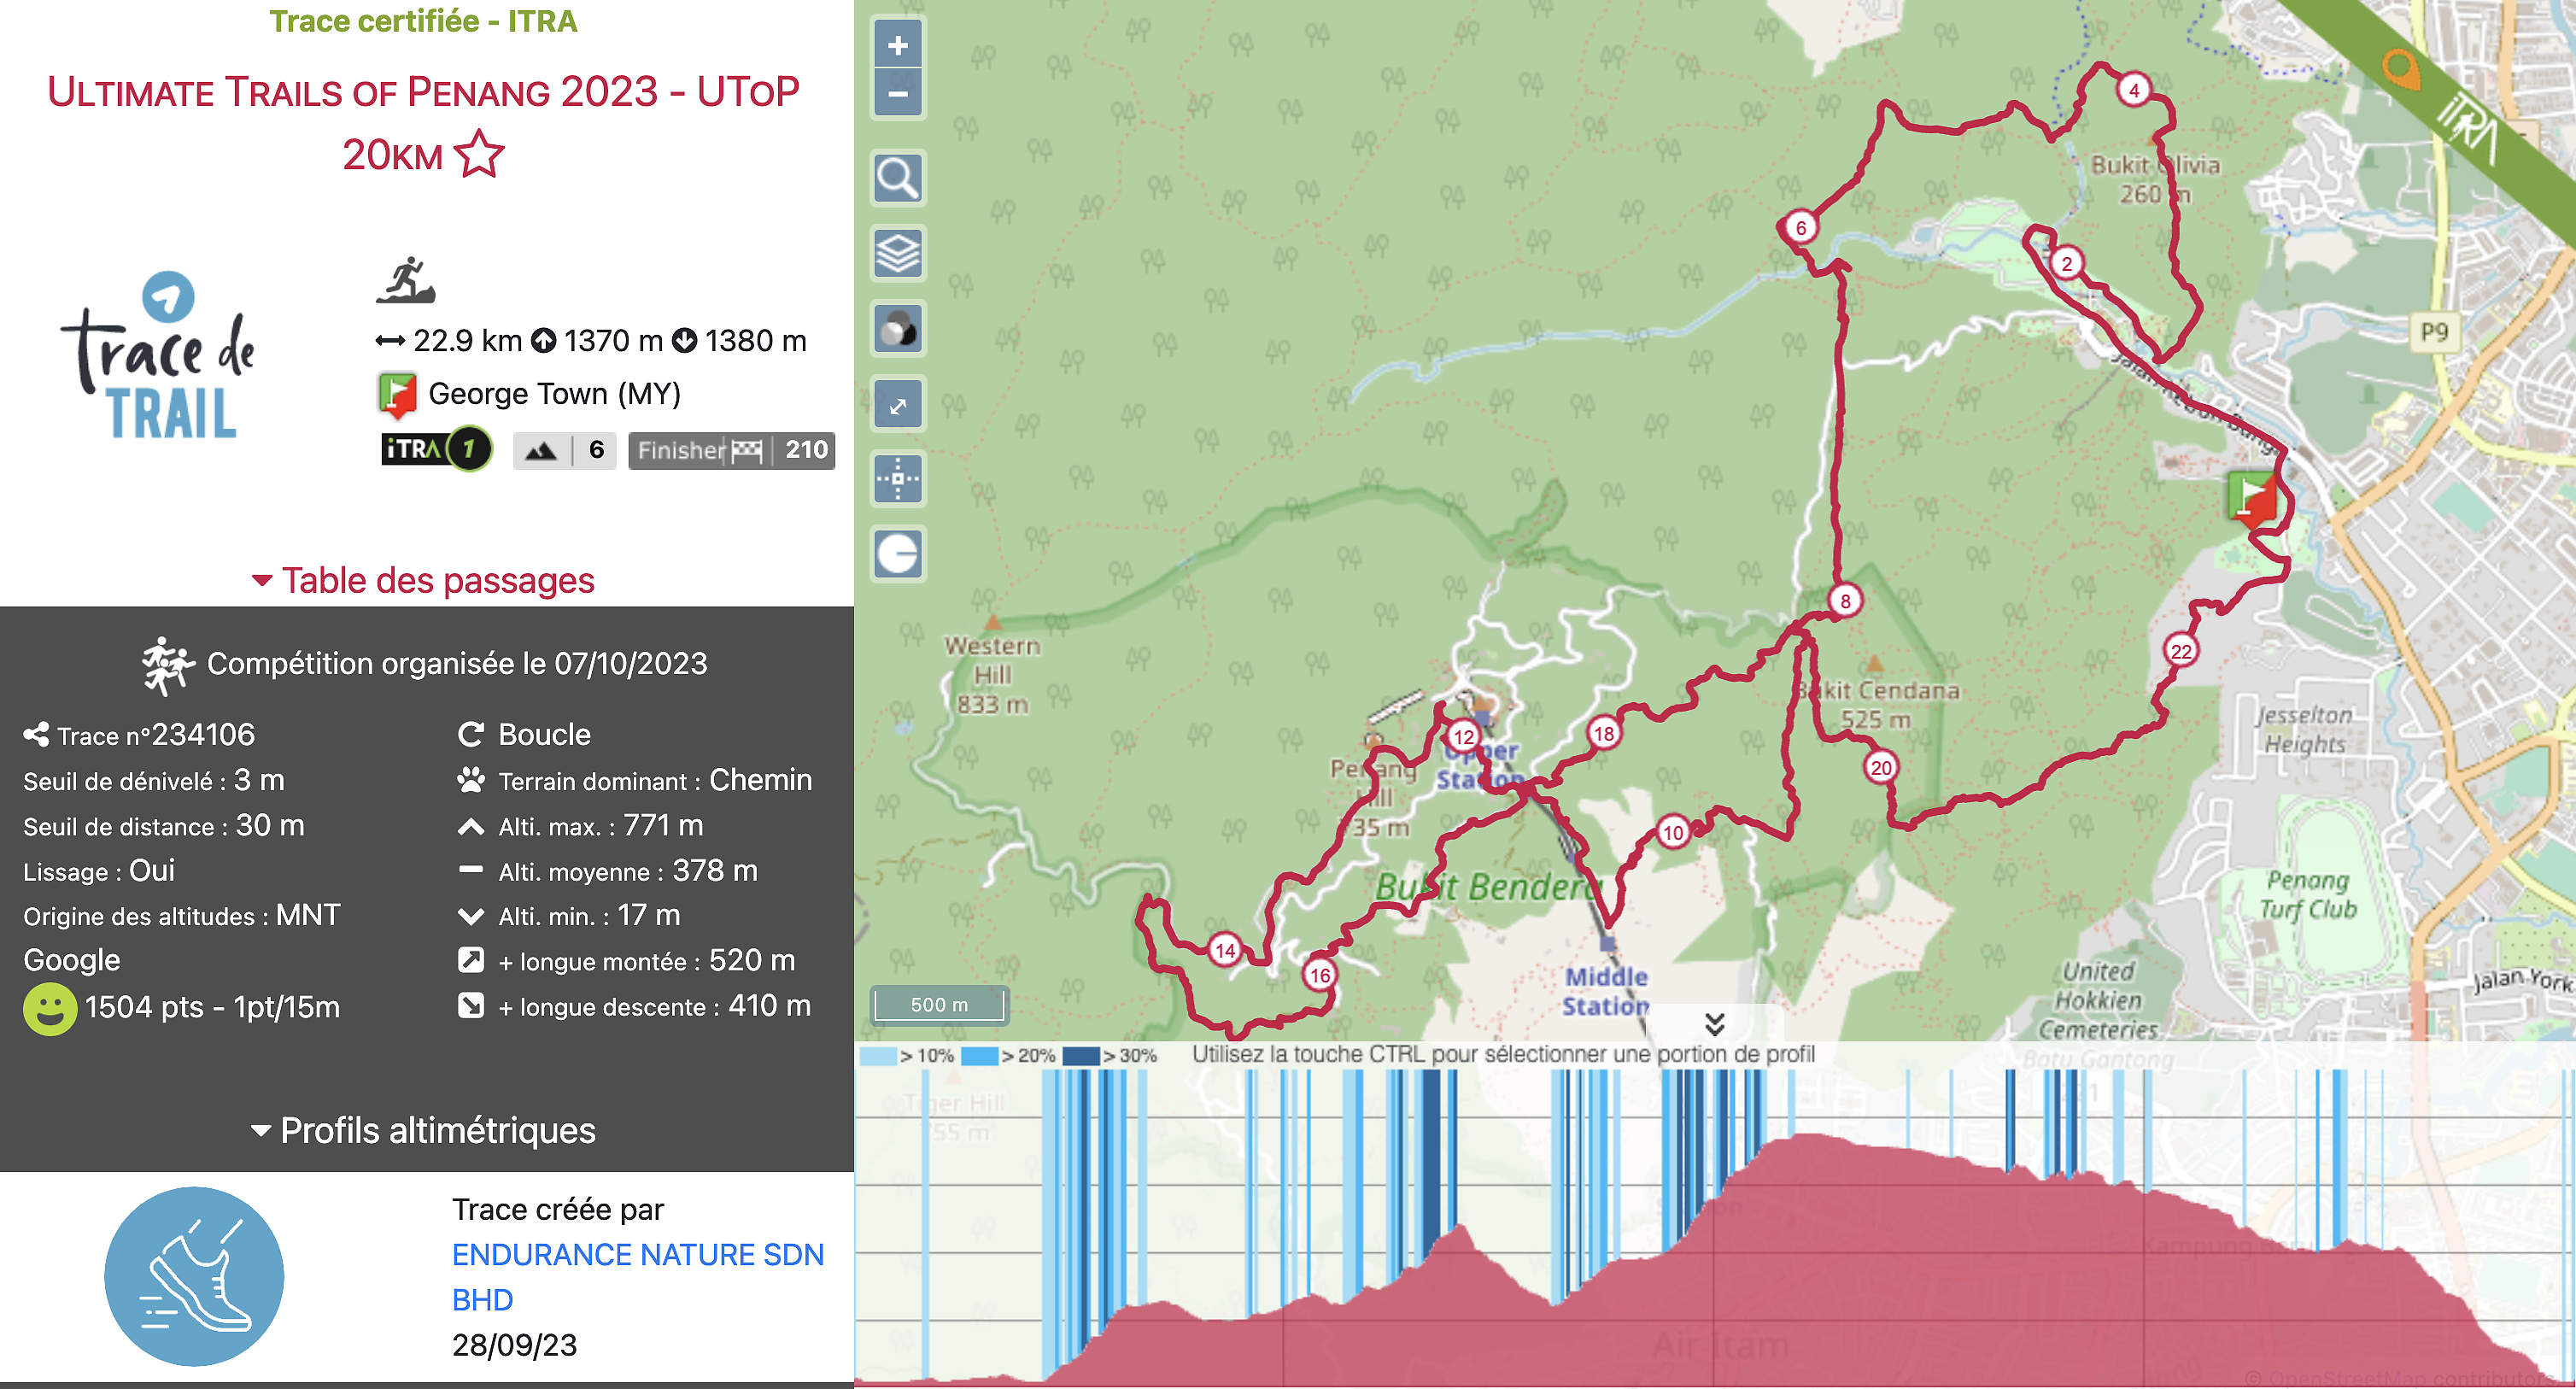The width and height of the screenshot is (2576, 1389).
Task: Click the green smiley rating icon
Action: [52, 1007]
